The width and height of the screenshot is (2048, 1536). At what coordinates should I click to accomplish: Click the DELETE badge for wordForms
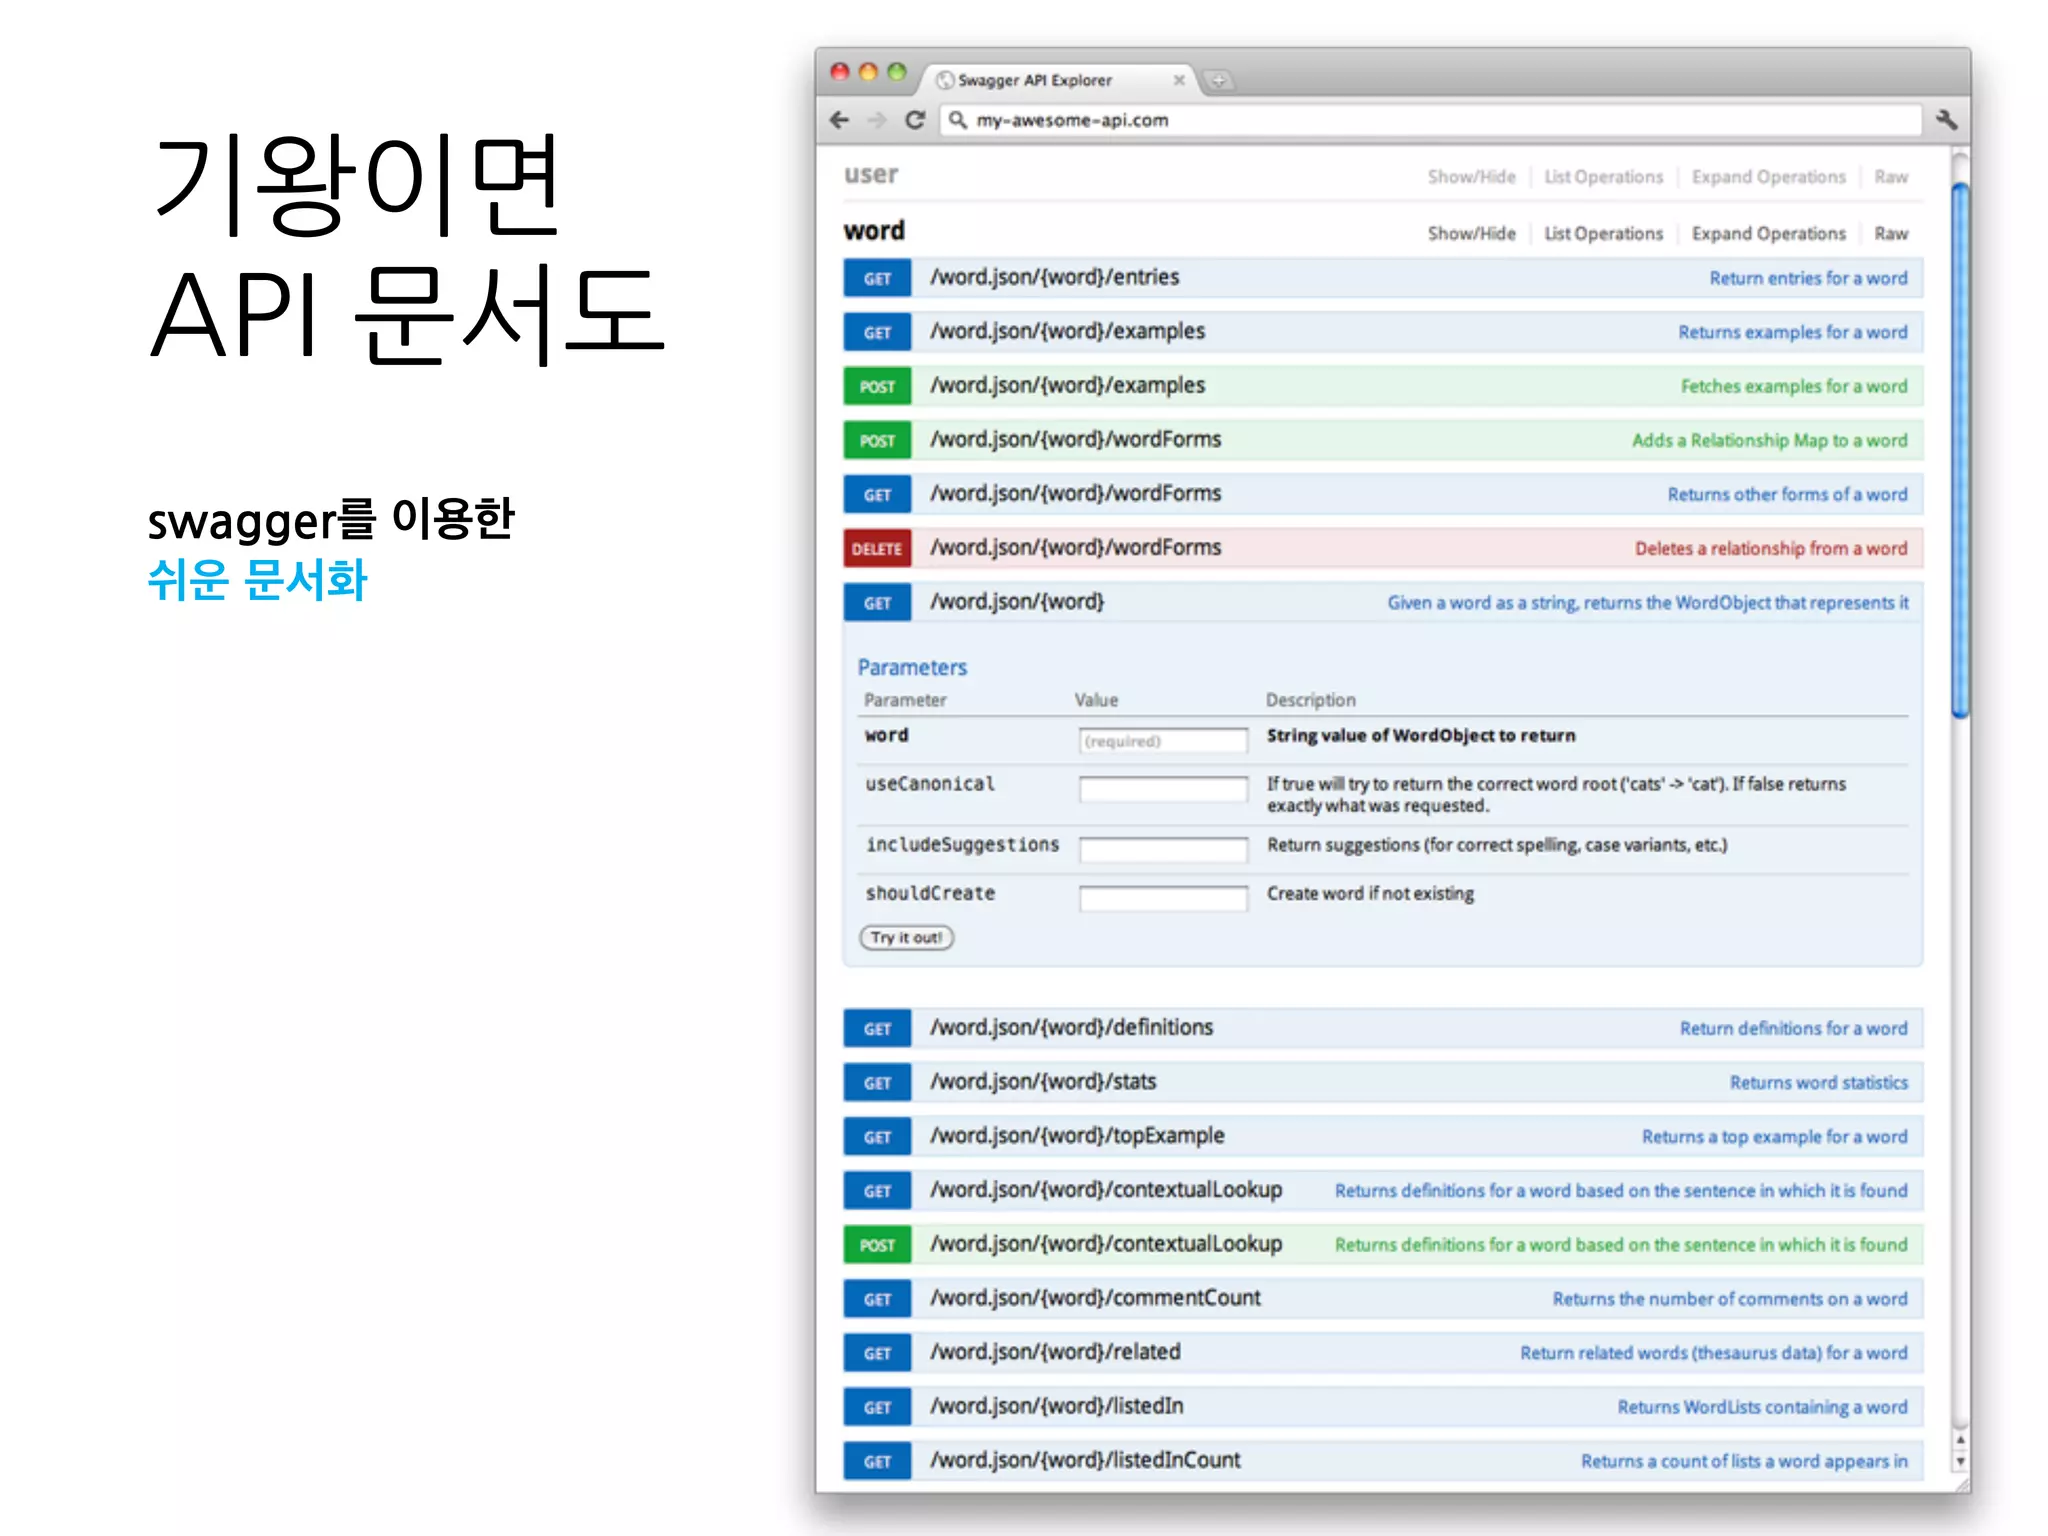(877, 548)
